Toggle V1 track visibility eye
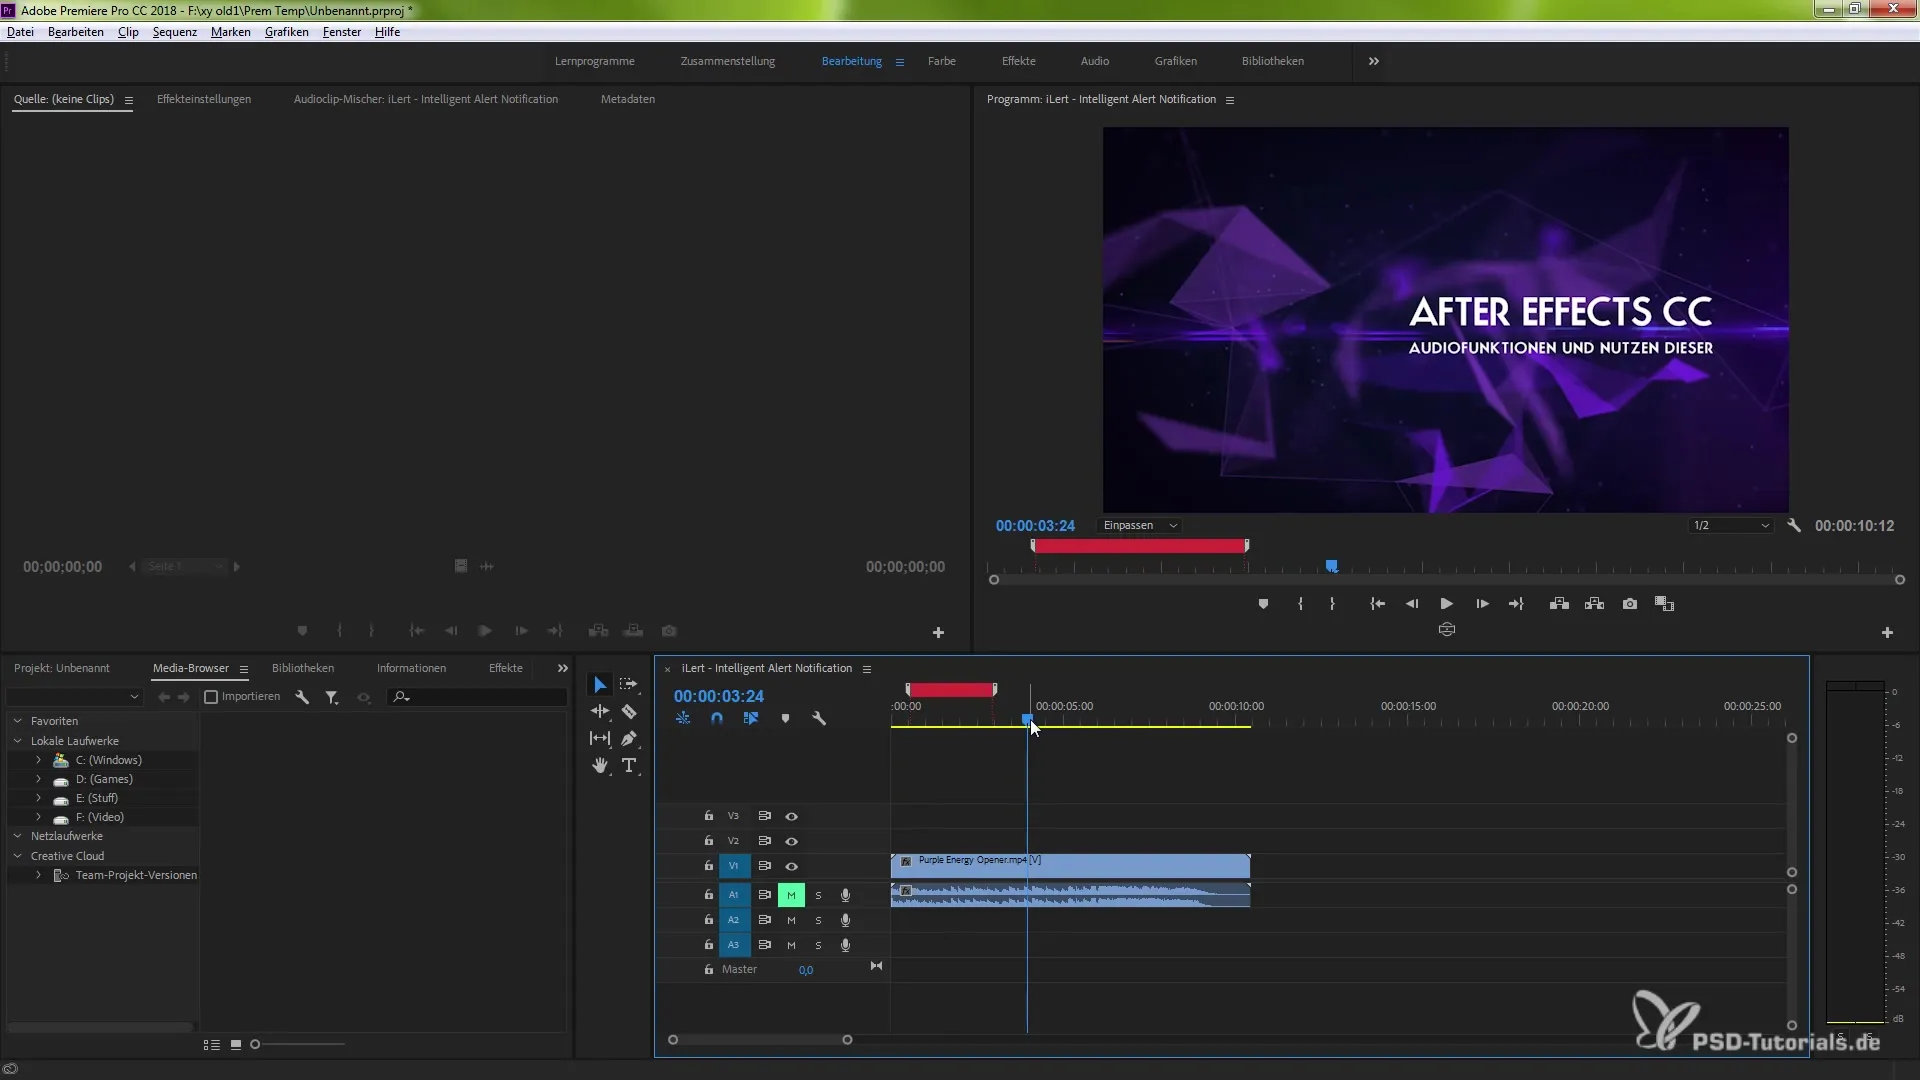 [791, 866]
